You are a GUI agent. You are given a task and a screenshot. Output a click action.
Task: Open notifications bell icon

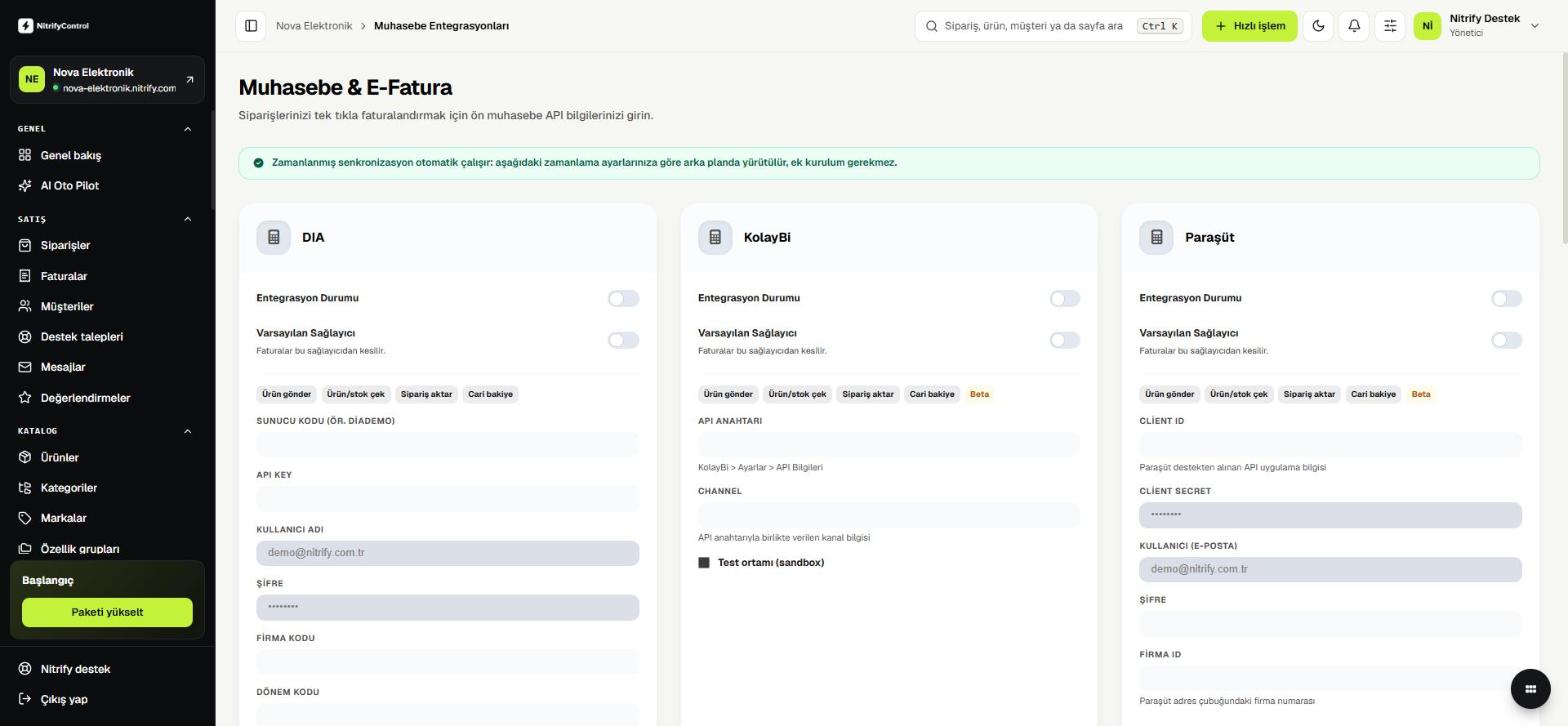(x=1354, y=26)
